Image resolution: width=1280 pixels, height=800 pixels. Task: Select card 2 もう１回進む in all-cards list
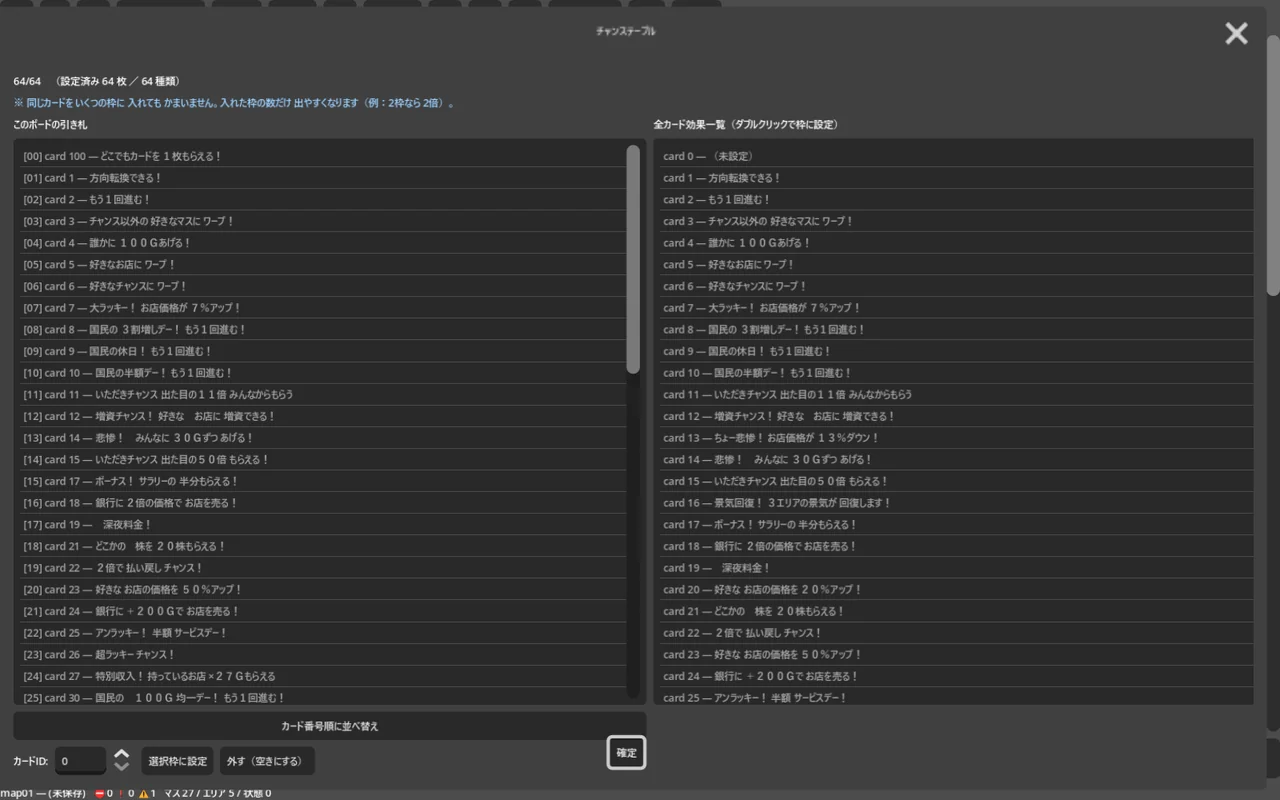tap(956, 200)
